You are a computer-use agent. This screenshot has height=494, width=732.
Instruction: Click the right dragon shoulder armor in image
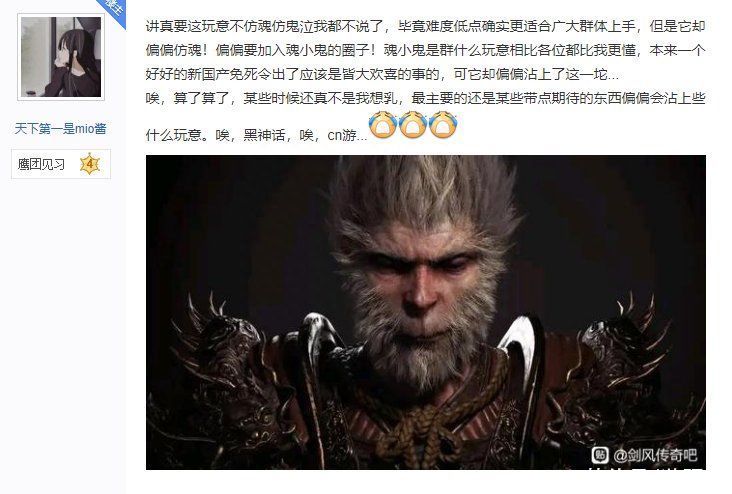click(621, 364)
